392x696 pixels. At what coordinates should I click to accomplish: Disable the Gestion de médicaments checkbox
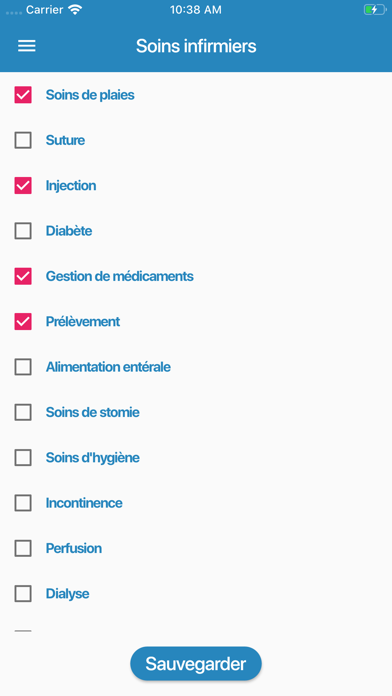click(x=23, y=276)
